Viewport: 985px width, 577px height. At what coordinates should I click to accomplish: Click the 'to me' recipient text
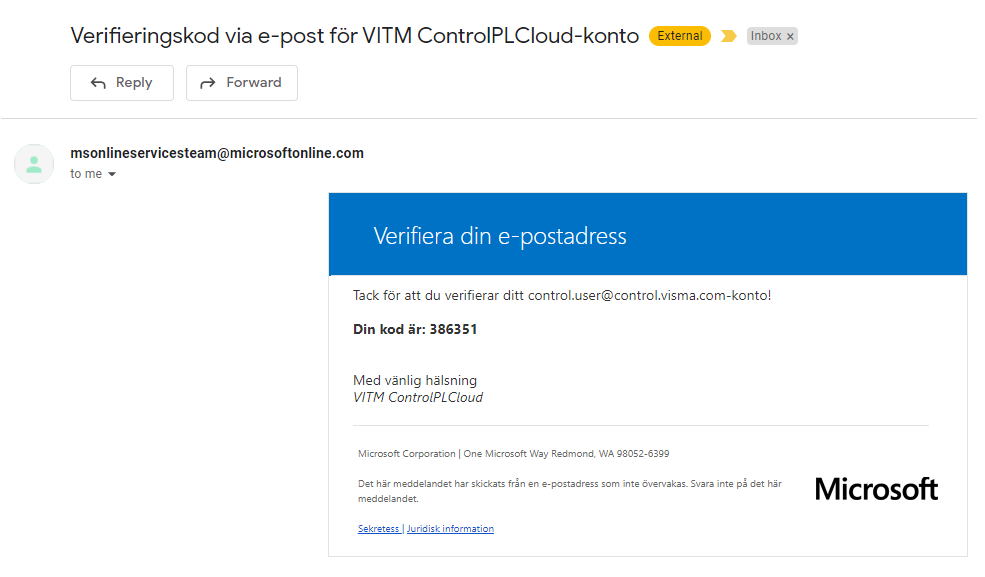point(86,174)
